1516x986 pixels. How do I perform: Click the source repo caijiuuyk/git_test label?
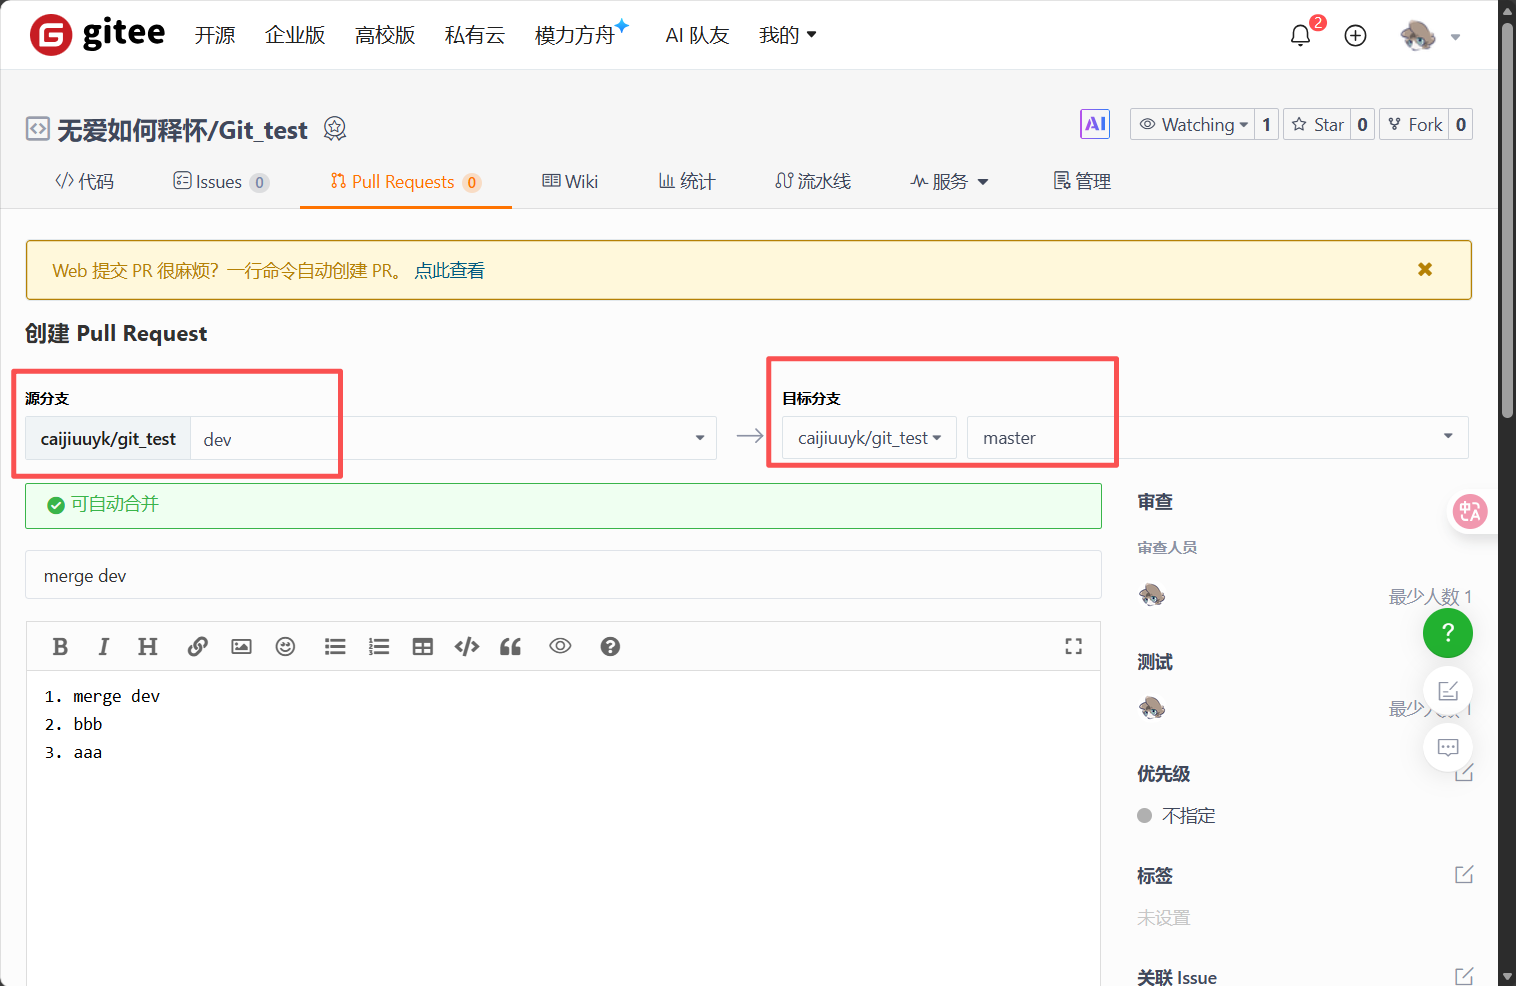click(x=108, y=439)
